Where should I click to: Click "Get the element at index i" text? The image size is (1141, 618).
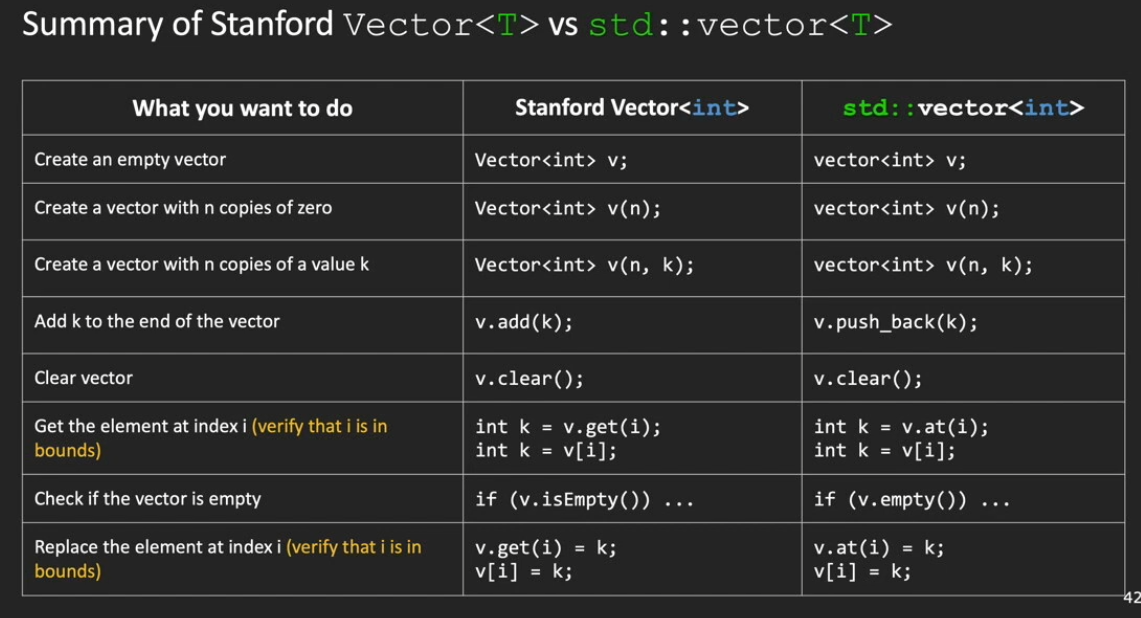[140, 426]
